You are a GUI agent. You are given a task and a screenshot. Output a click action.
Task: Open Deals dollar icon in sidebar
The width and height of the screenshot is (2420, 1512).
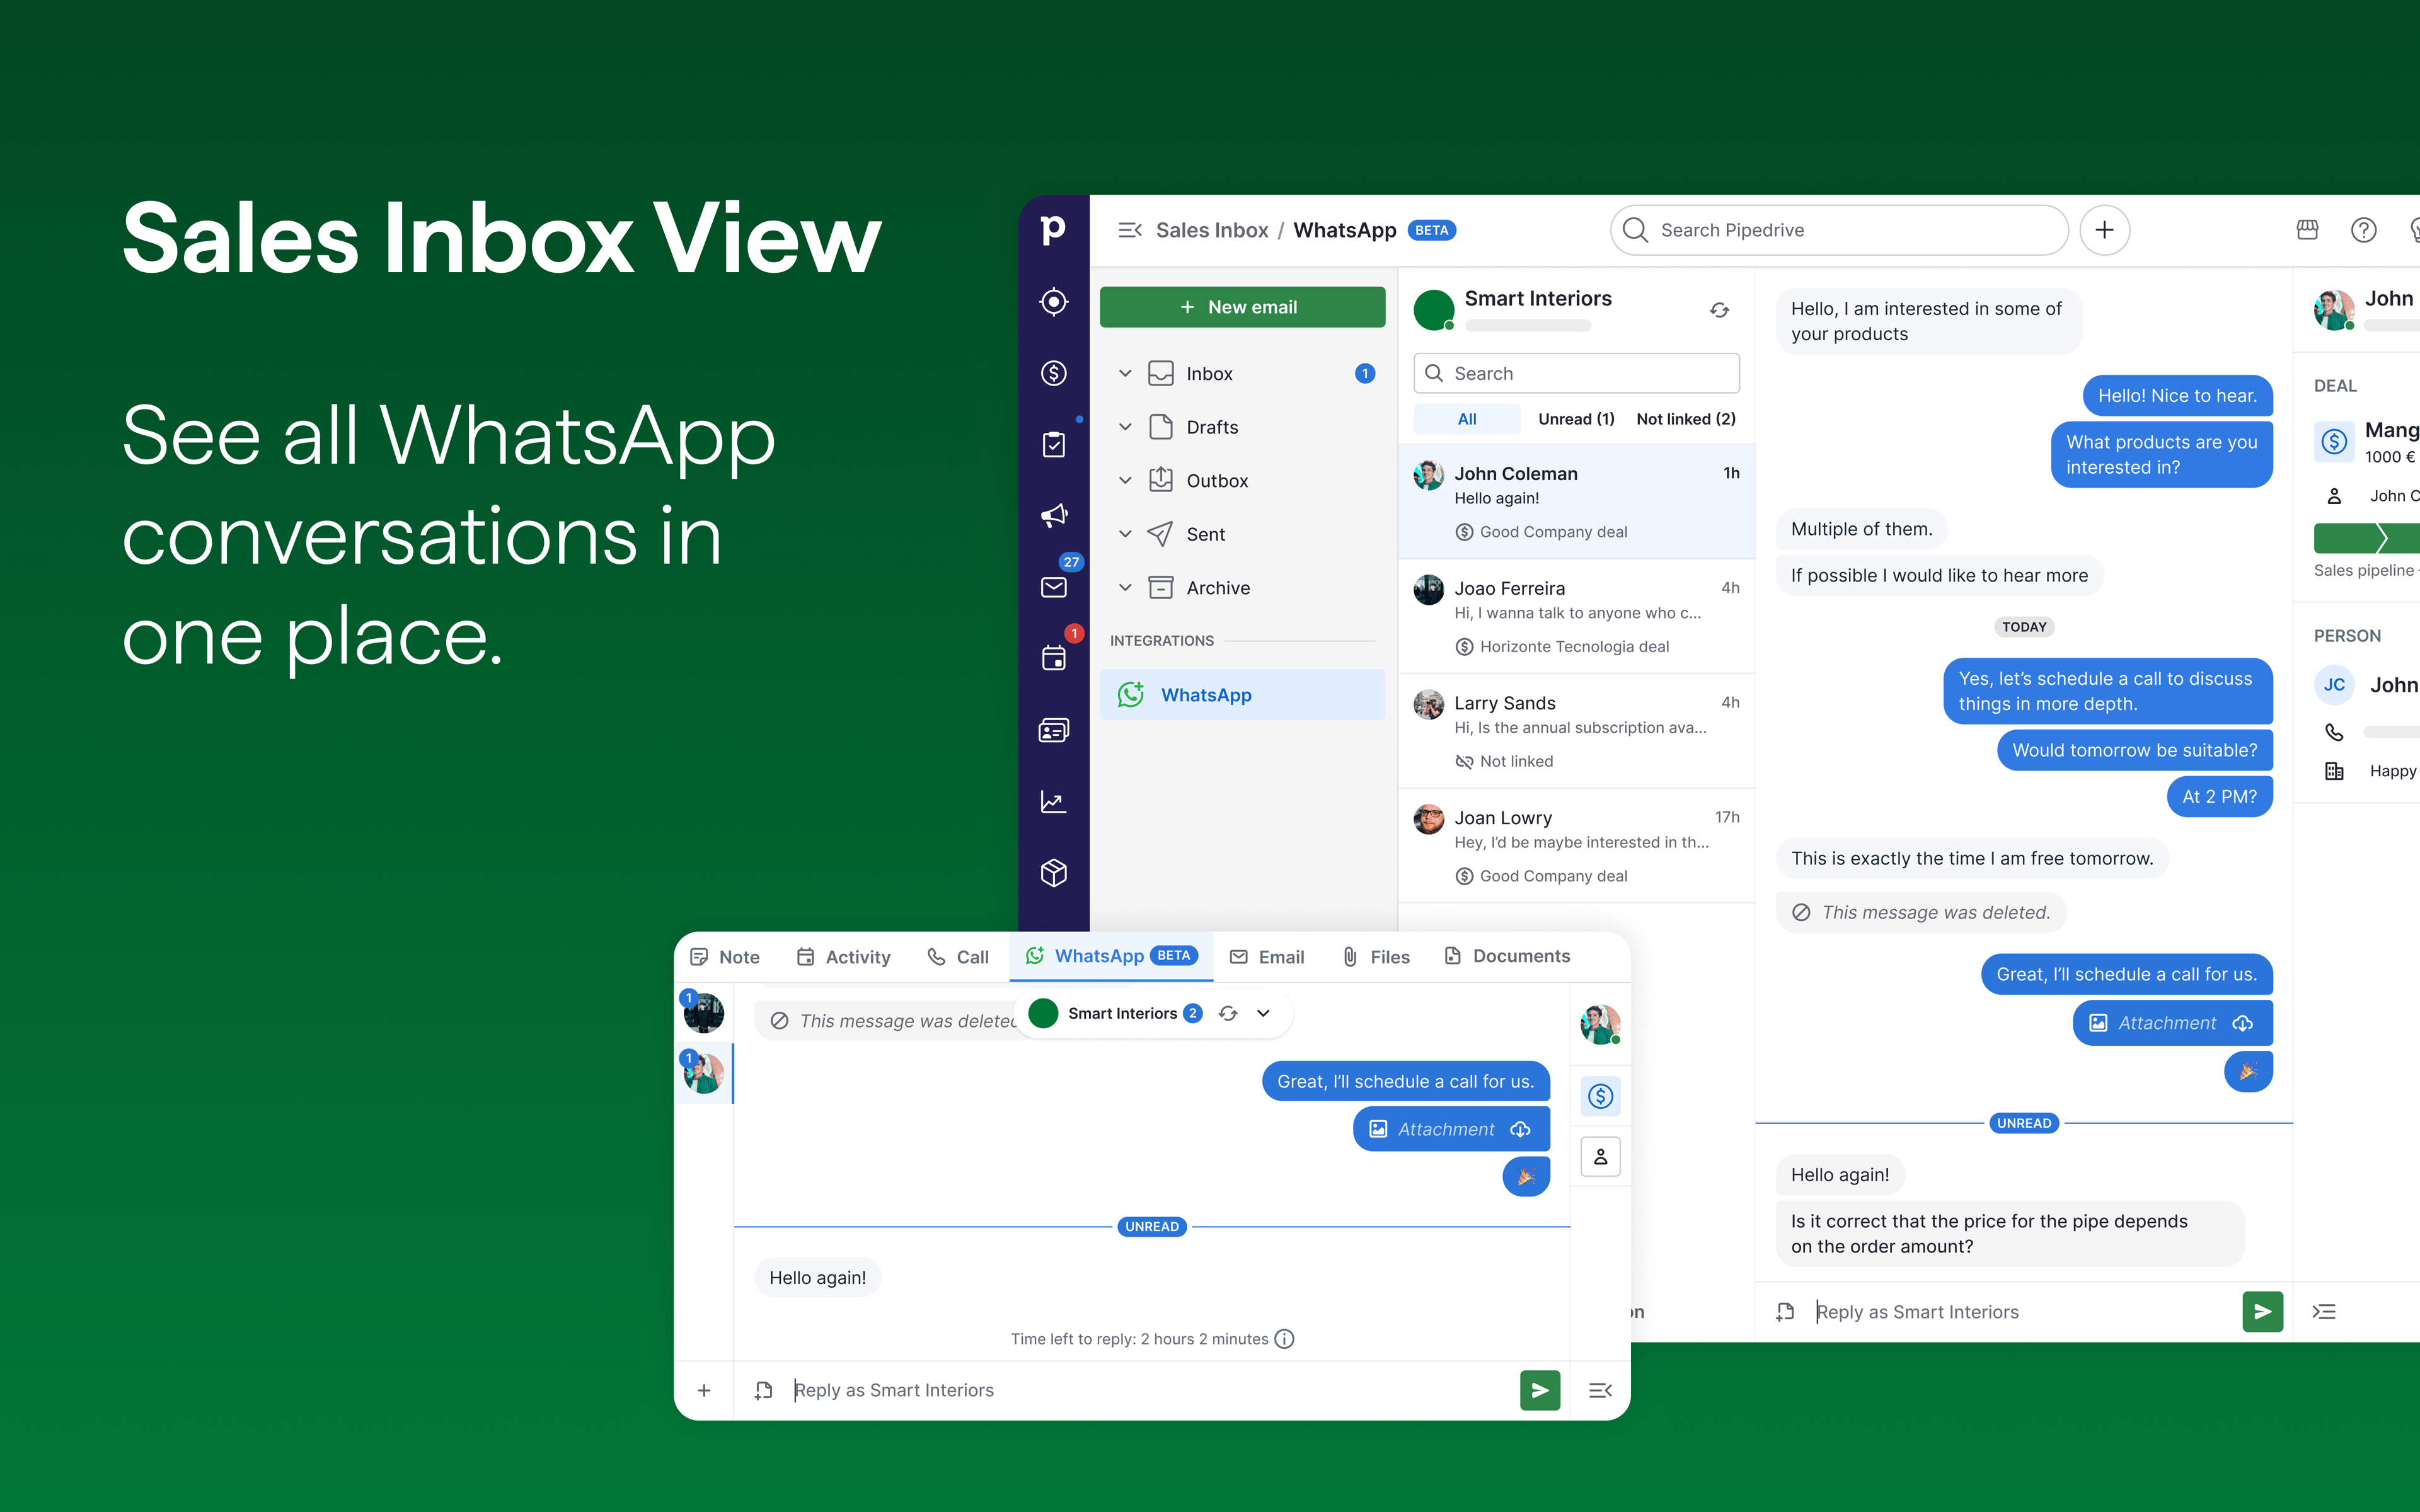tap(1053, 373)
